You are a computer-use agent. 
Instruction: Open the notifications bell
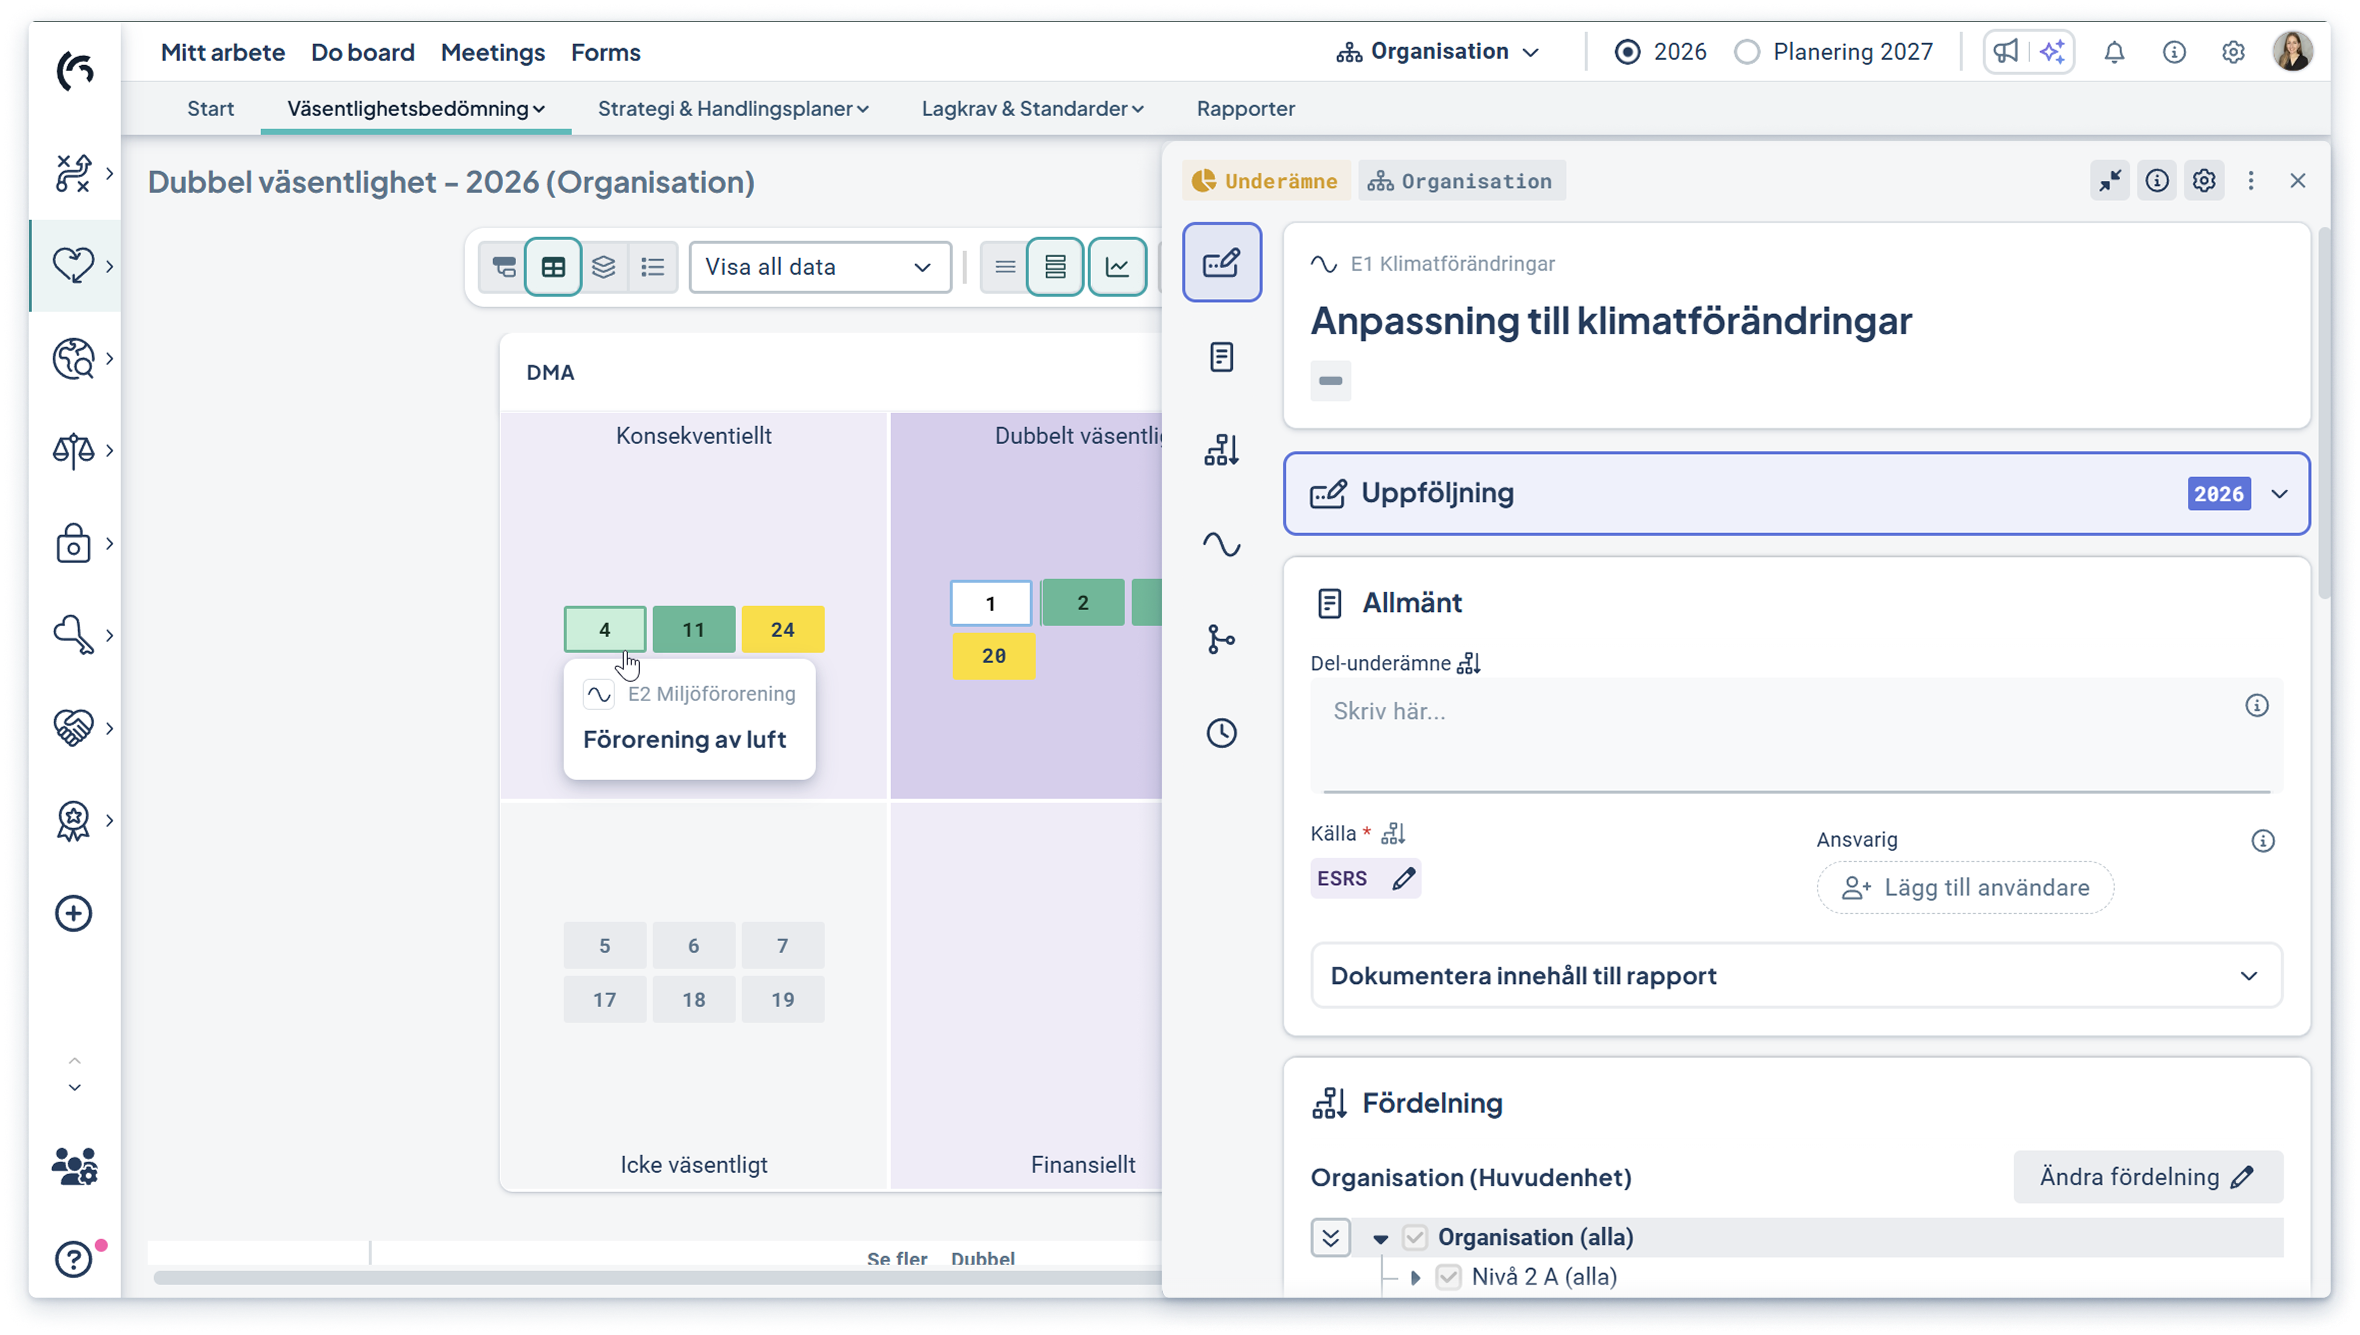[2114, 52]
